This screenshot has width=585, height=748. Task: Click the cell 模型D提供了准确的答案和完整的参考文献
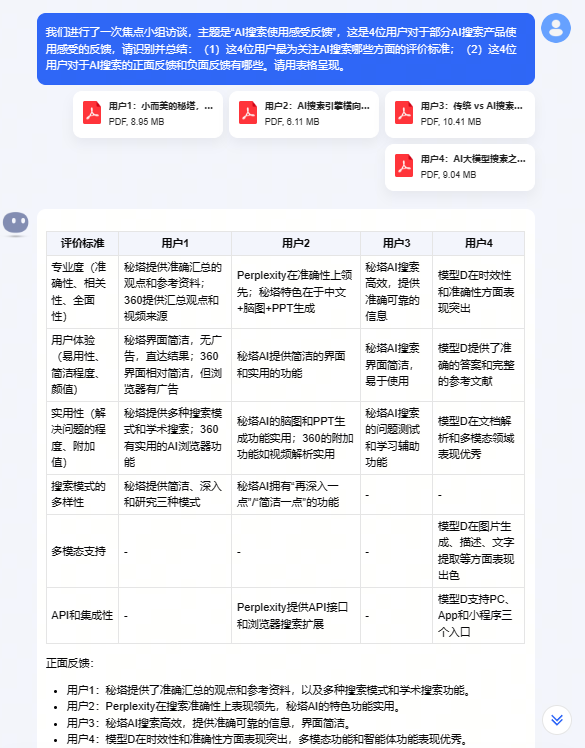point(479,365)
